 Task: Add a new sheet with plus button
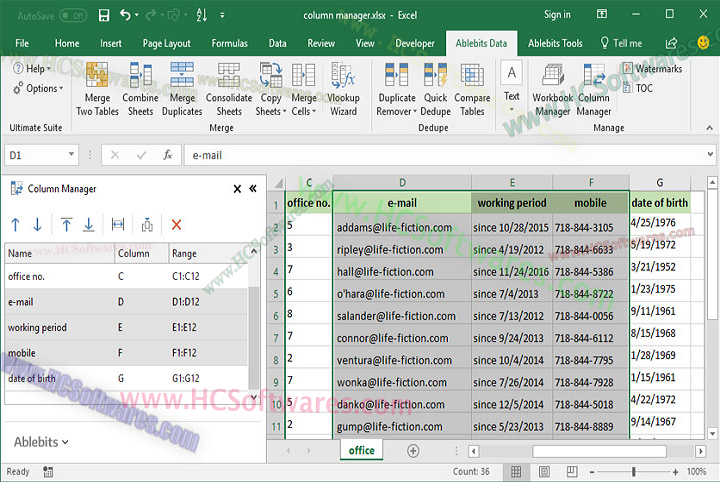click(413, 451)
